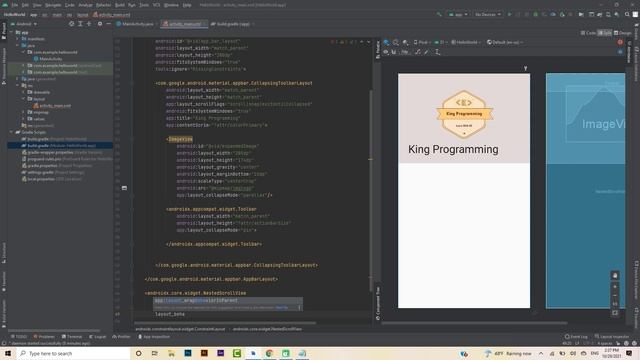Click the Make Project hammer icon
Screen dimensions: 640x360
click(439, 14)
